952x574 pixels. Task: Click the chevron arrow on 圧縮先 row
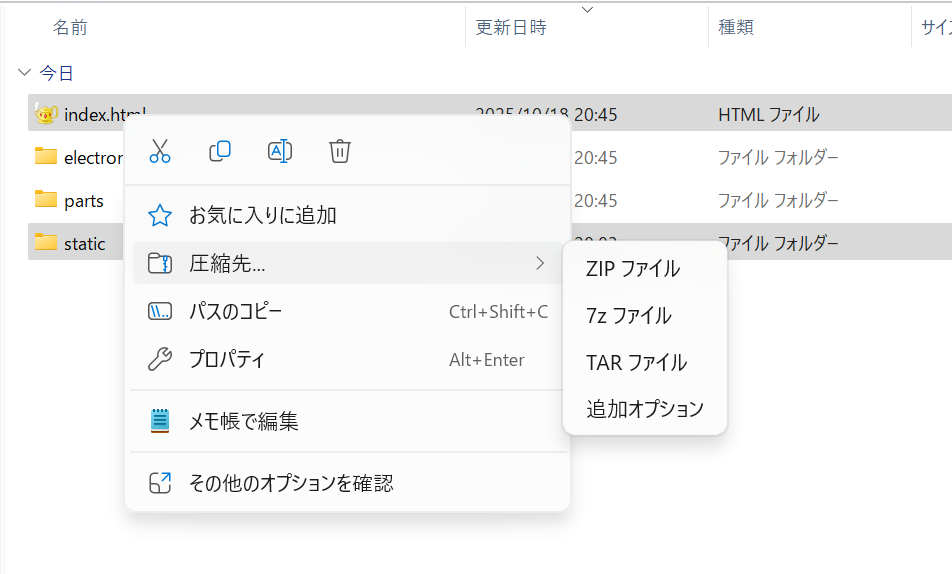540,263
